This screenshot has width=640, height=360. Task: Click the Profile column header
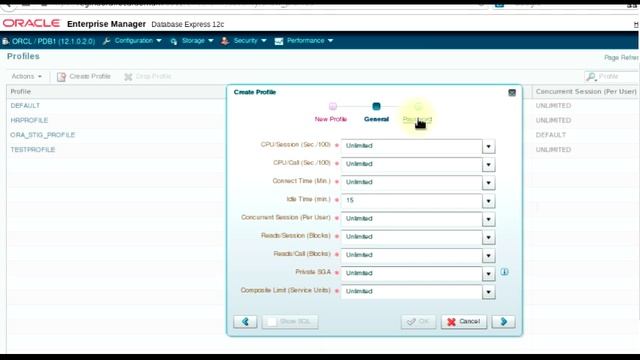coord(21,91)
